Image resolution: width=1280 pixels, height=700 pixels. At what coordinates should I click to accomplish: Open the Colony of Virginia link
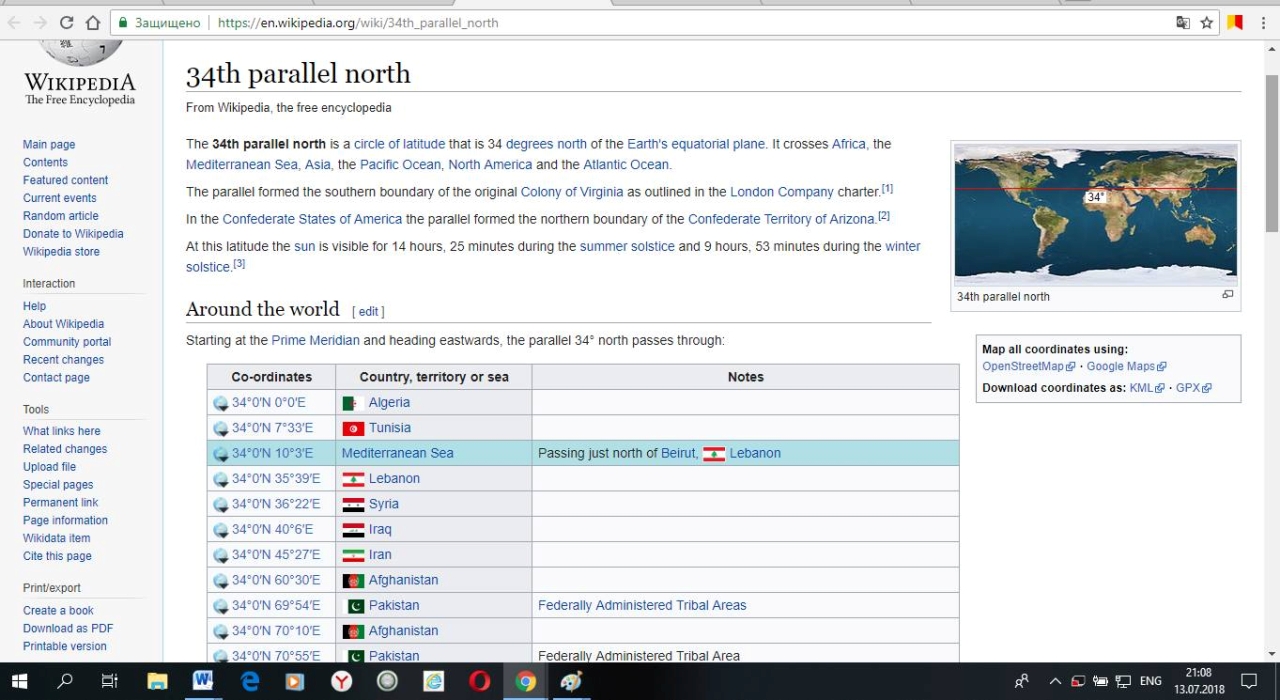572,192
